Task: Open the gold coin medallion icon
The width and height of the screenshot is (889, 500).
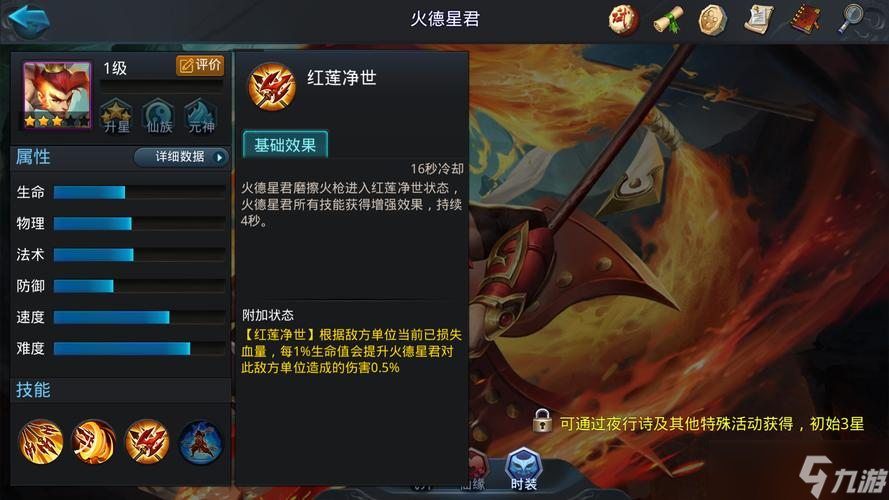Action: tap(713, 20)
